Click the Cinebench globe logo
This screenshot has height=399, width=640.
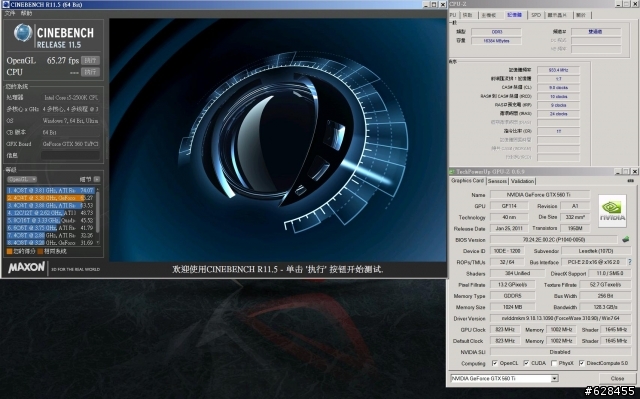(23, 33)
